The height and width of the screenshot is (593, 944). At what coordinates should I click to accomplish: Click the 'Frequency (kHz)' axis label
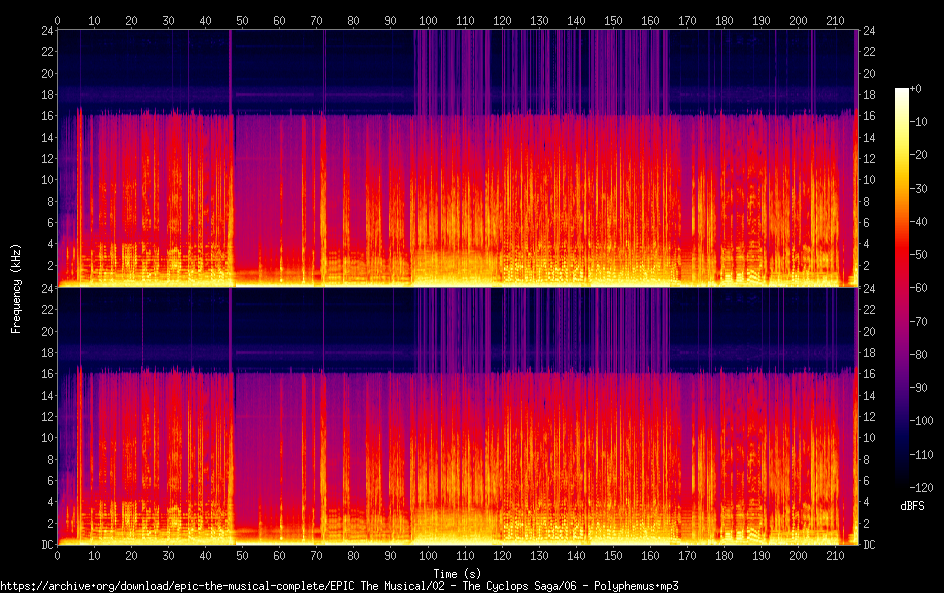16,287
